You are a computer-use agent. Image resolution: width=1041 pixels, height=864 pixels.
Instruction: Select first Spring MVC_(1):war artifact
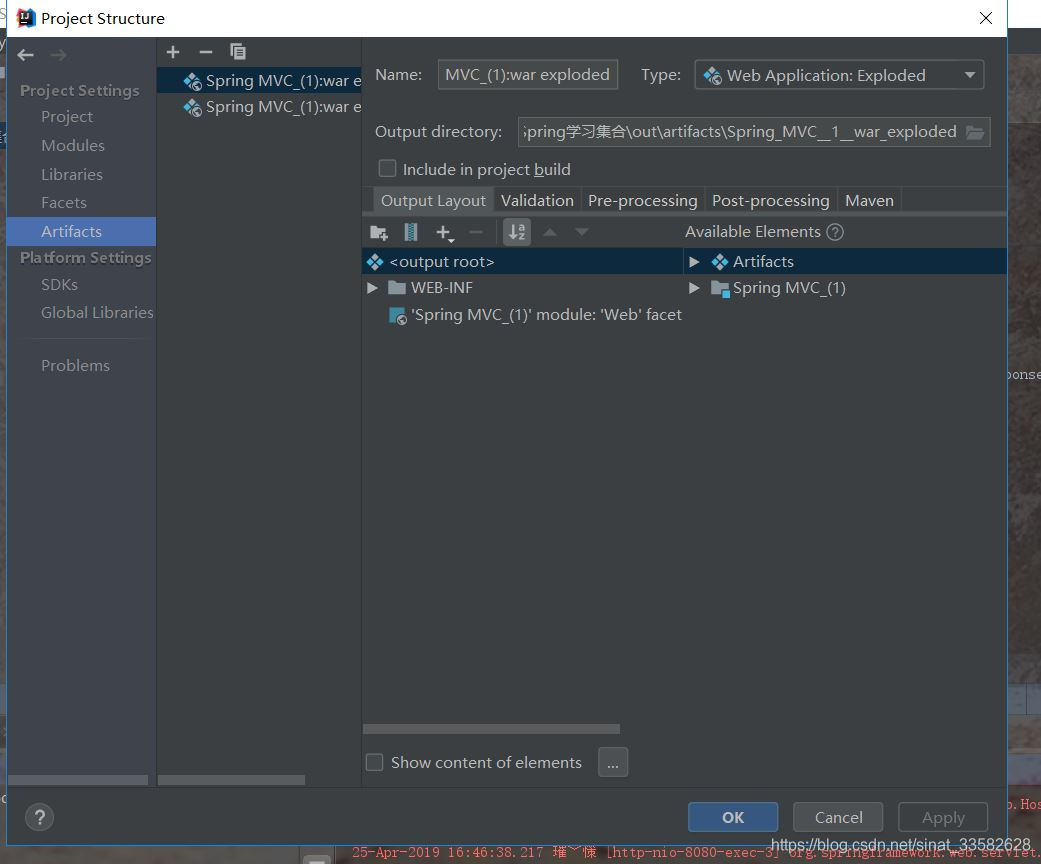coord(260,80)
